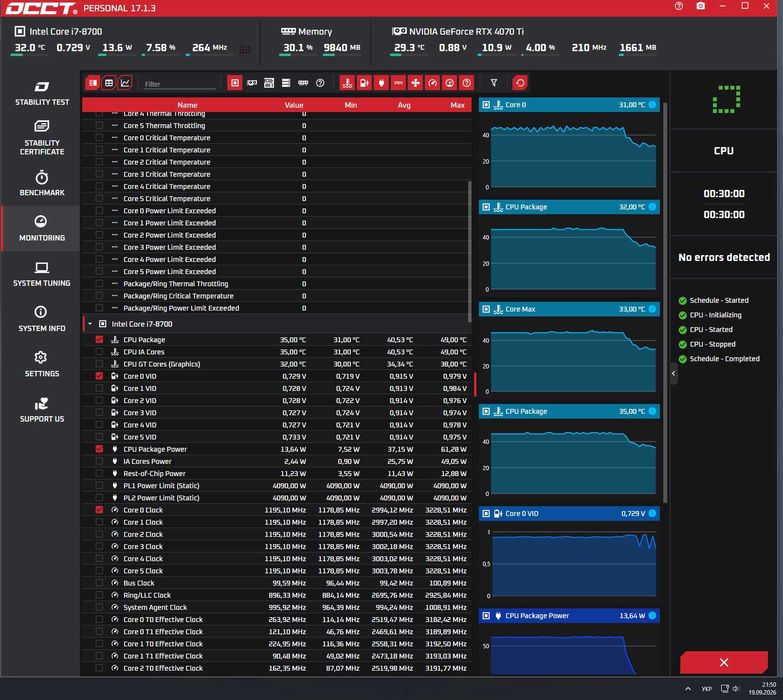This screenshot has width=783, height=700.
Task: Uncheck the Core 0 VID checkbox
Action: pyautogui.click(x=99, y=376)
